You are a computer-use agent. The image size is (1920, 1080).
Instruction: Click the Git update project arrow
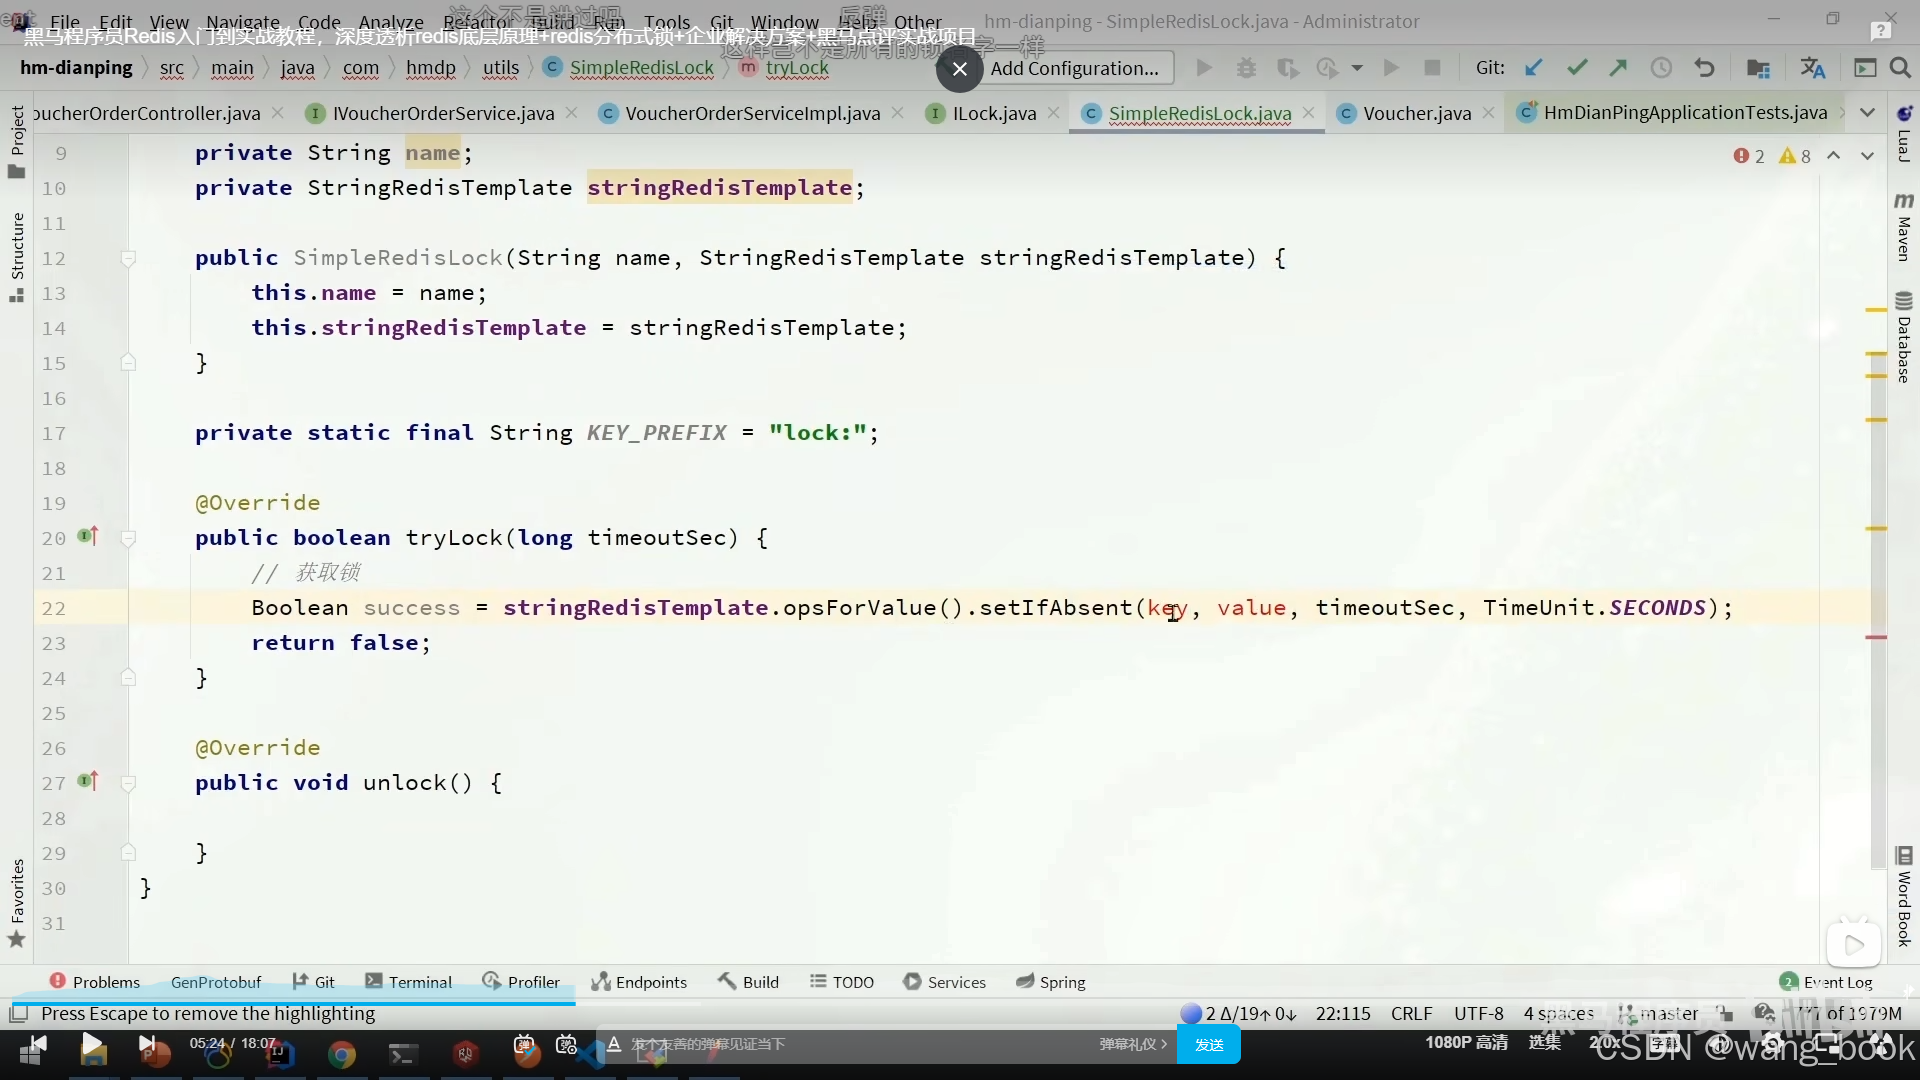pos(1533,68)
